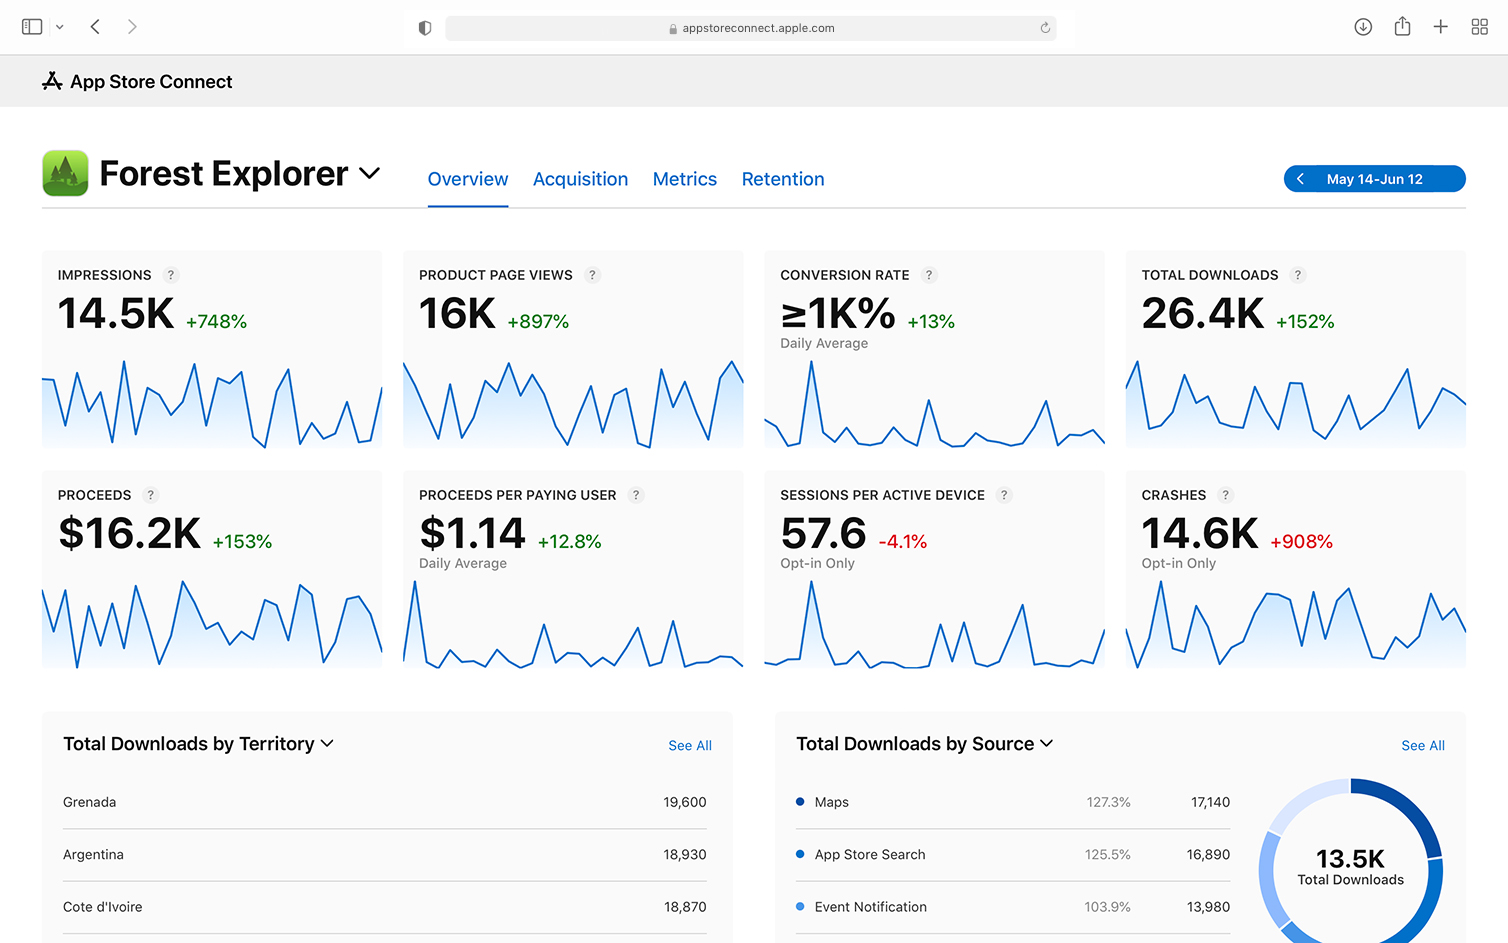Click the privacy report shield icon

(424, 27)
